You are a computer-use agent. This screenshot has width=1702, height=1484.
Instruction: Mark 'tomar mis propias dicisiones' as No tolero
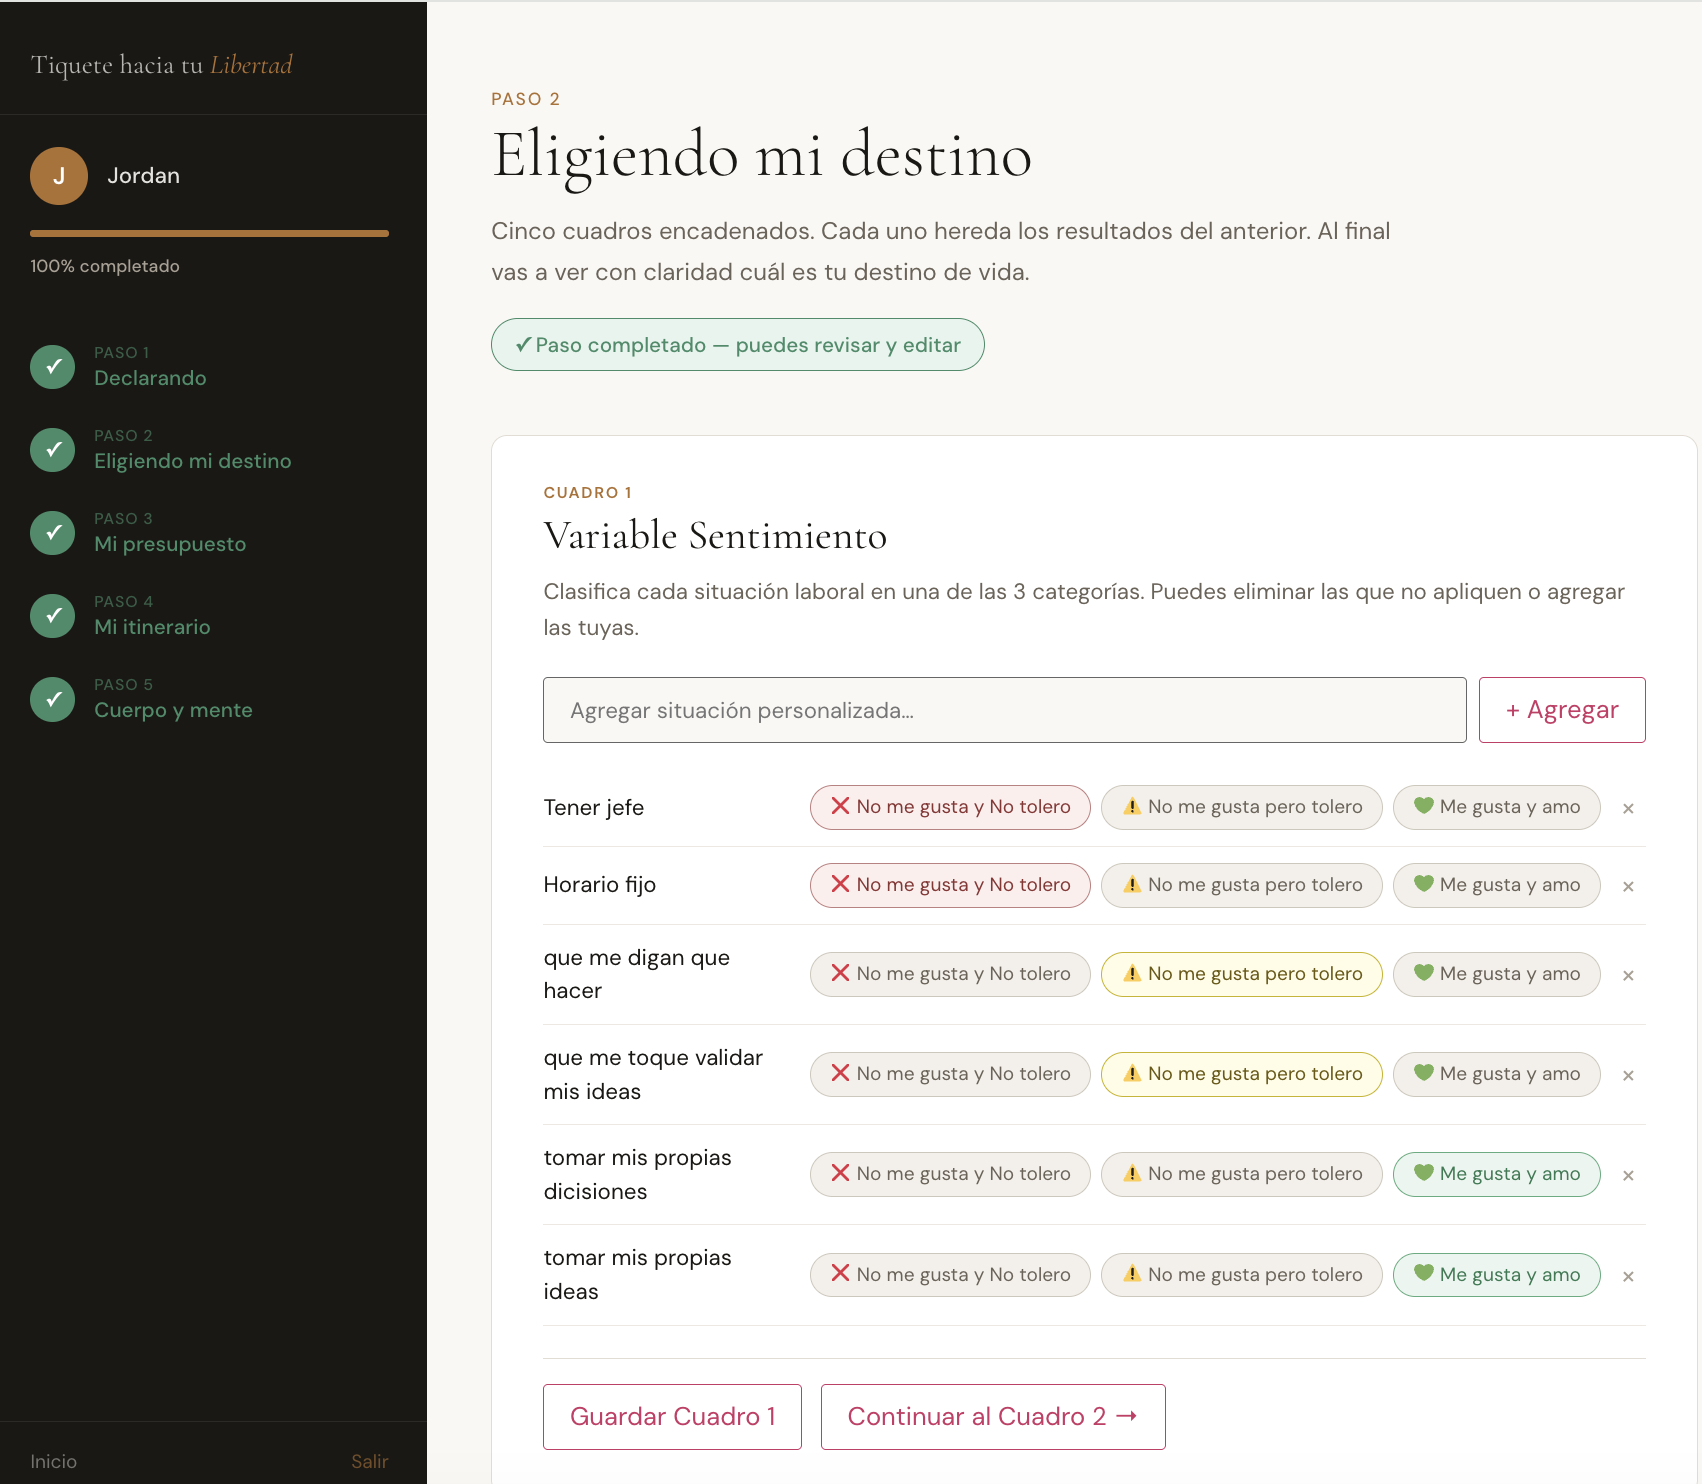click(950, 1174)
